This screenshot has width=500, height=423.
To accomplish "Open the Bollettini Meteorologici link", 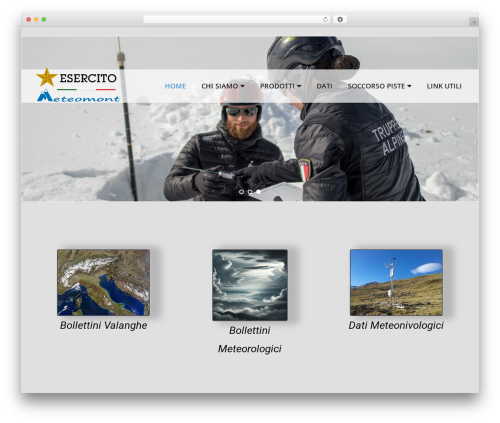I will coord(250,340).
